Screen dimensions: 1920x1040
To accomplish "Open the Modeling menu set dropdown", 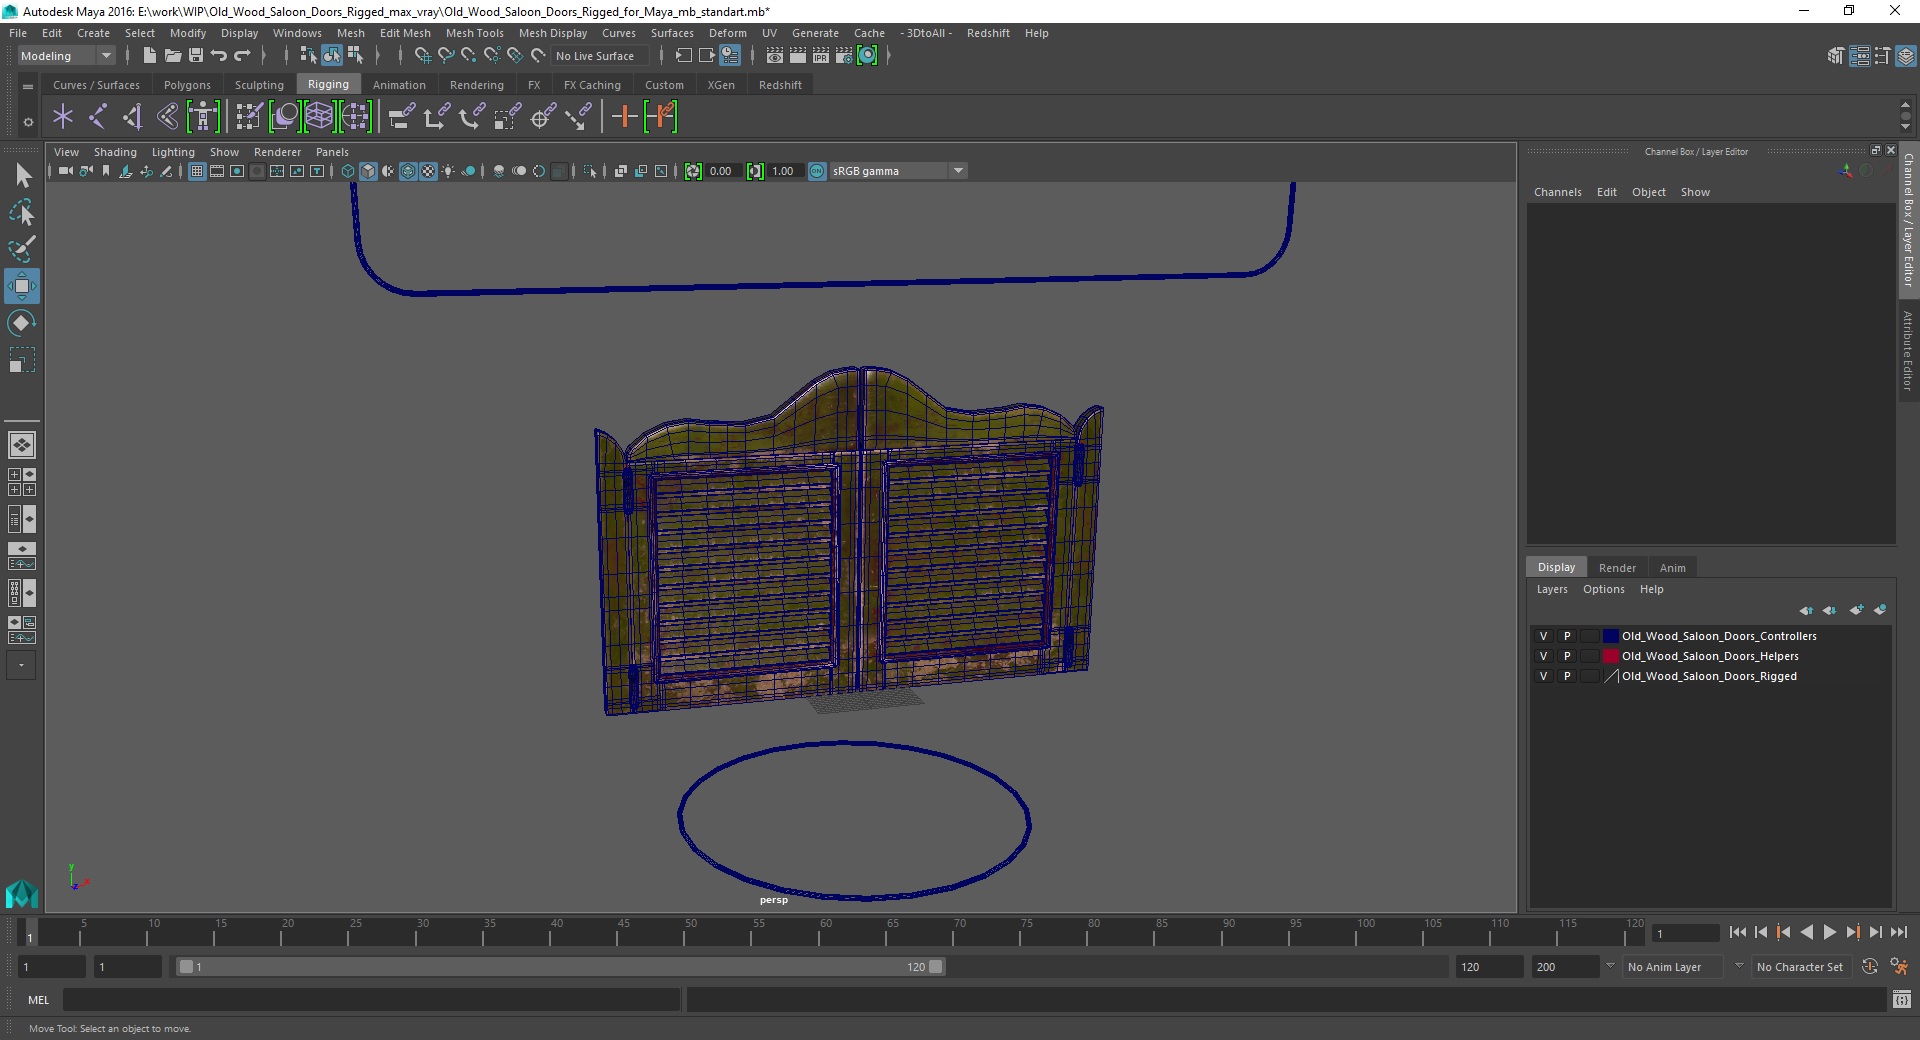I will tap(66, 56).
